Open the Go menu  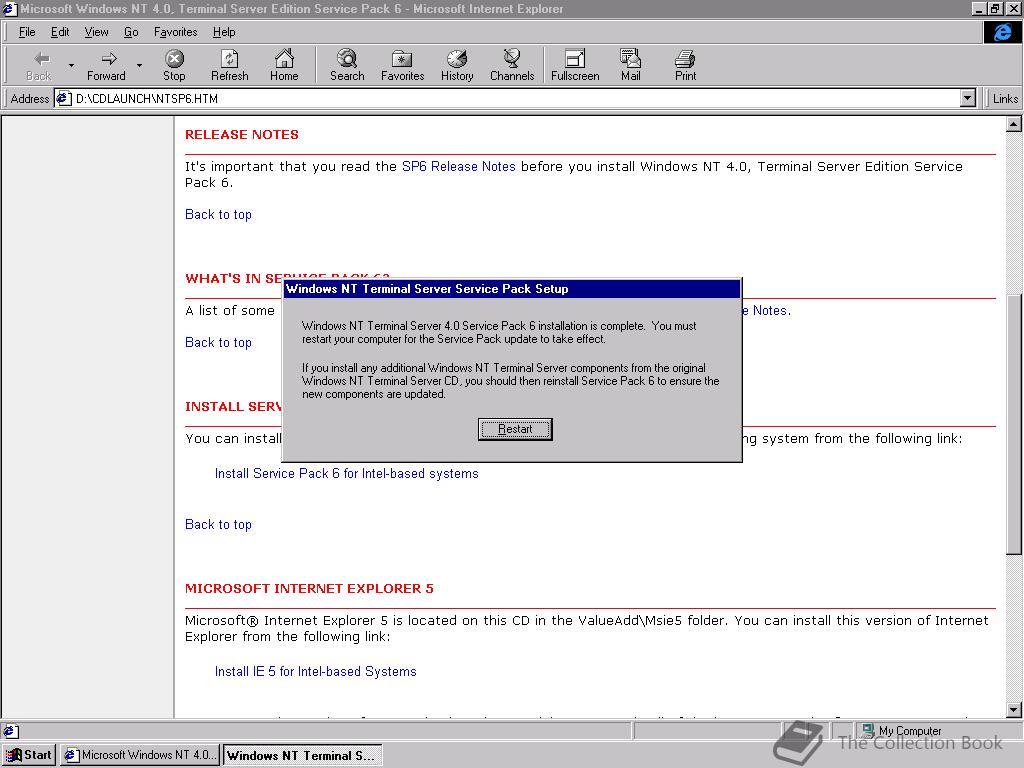[x=131, y=32]
